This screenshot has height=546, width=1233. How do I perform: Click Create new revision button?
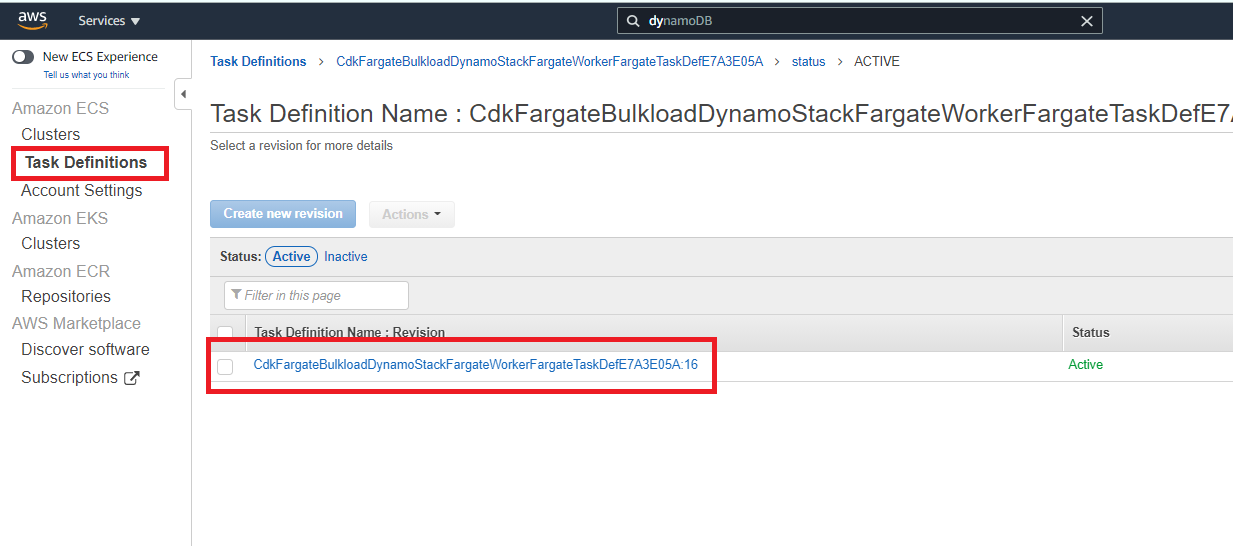pyautogui.click(x=283, y=214)
